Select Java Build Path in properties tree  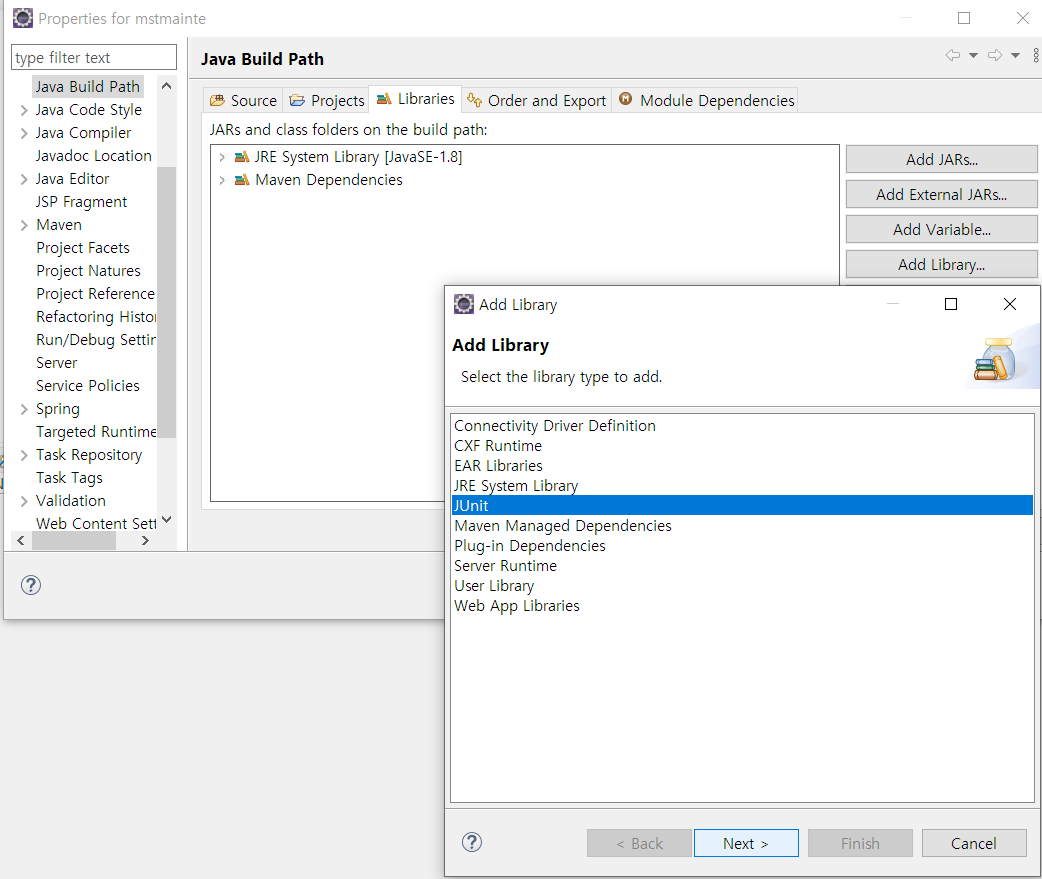(88, 87)
